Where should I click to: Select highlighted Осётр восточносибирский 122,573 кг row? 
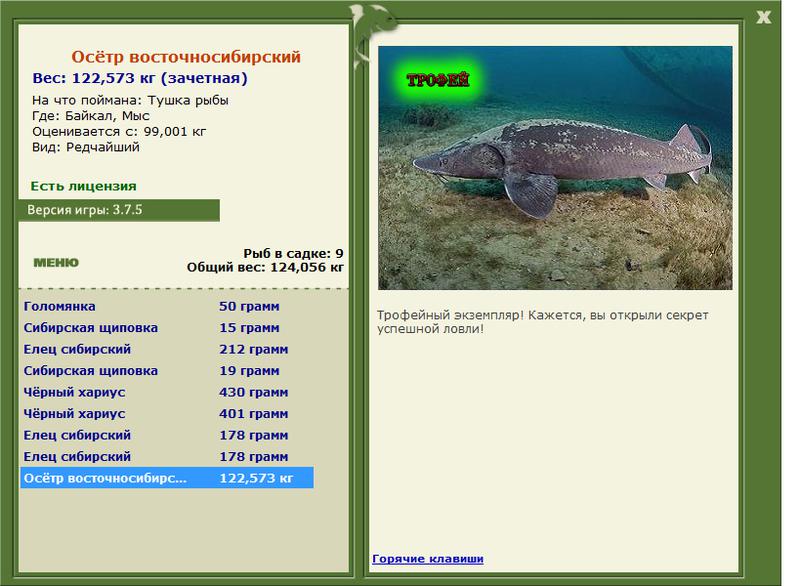(x=167, y=478)
